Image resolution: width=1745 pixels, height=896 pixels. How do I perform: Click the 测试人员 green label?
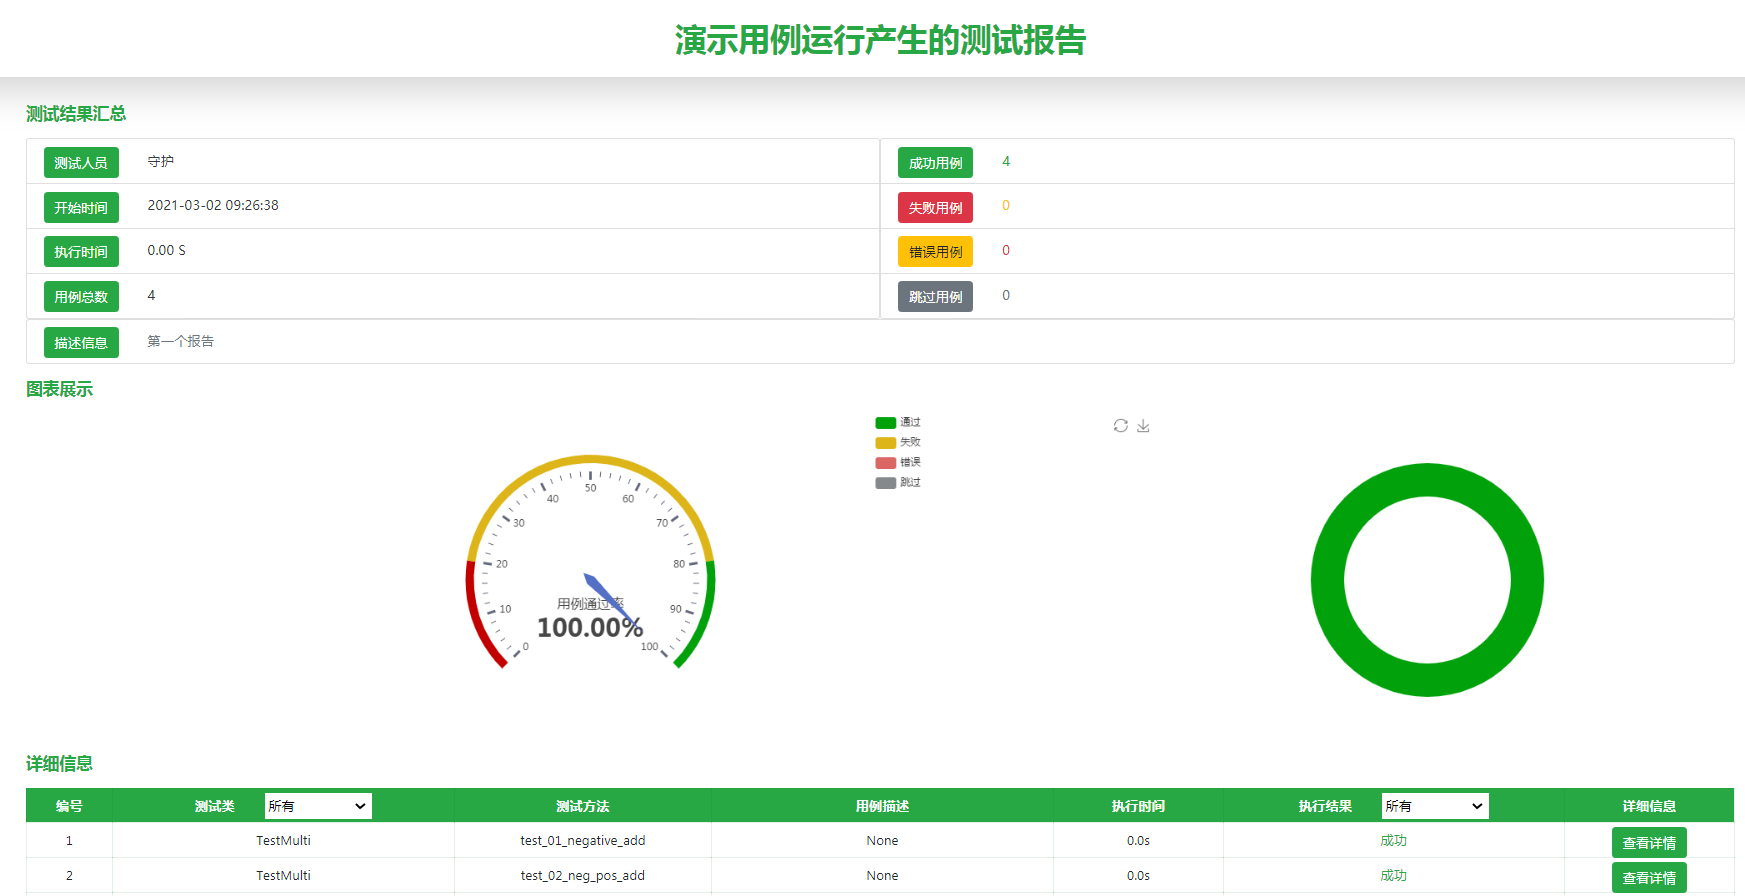pyautogui.click(x=81, y=163)
